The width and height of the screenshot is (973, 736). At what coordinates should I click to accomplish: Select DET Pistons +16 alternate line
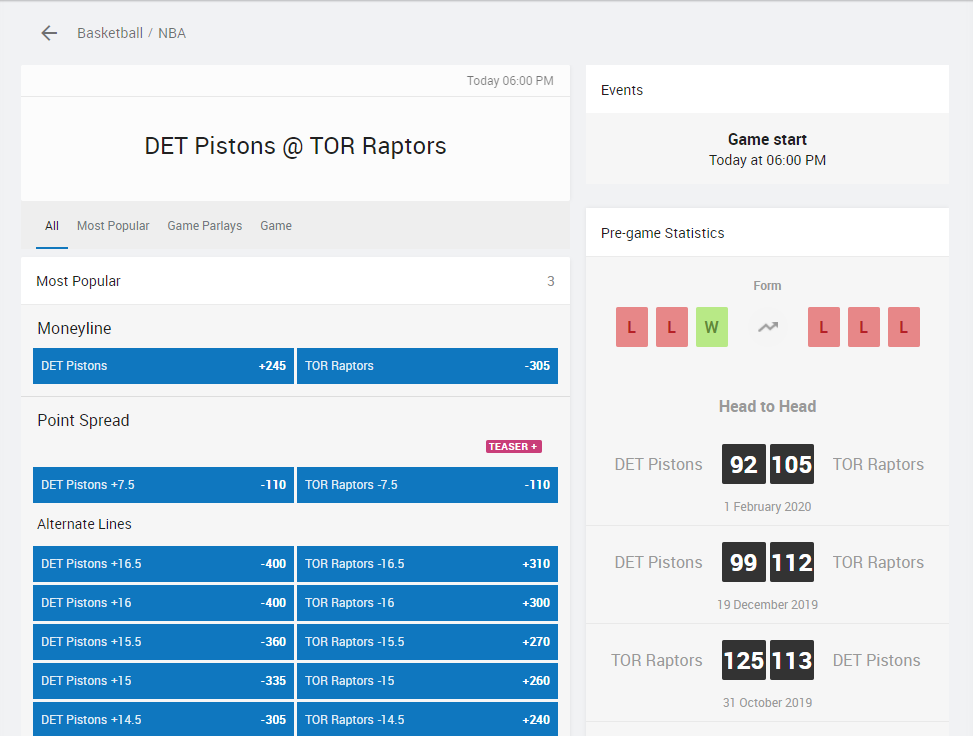click(x=163, y=603)
